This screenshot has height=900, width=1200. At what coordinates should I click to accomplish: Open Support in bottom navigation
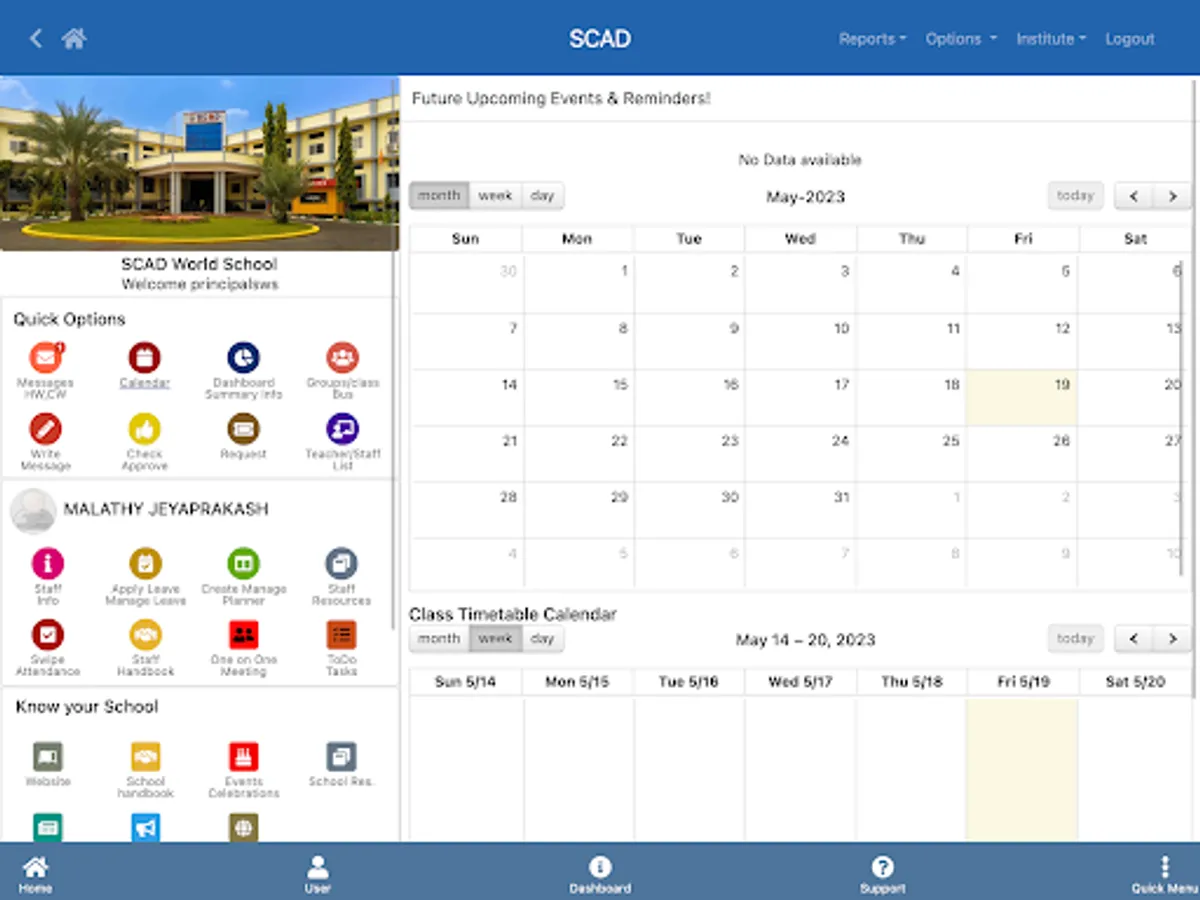click(882, 875)
